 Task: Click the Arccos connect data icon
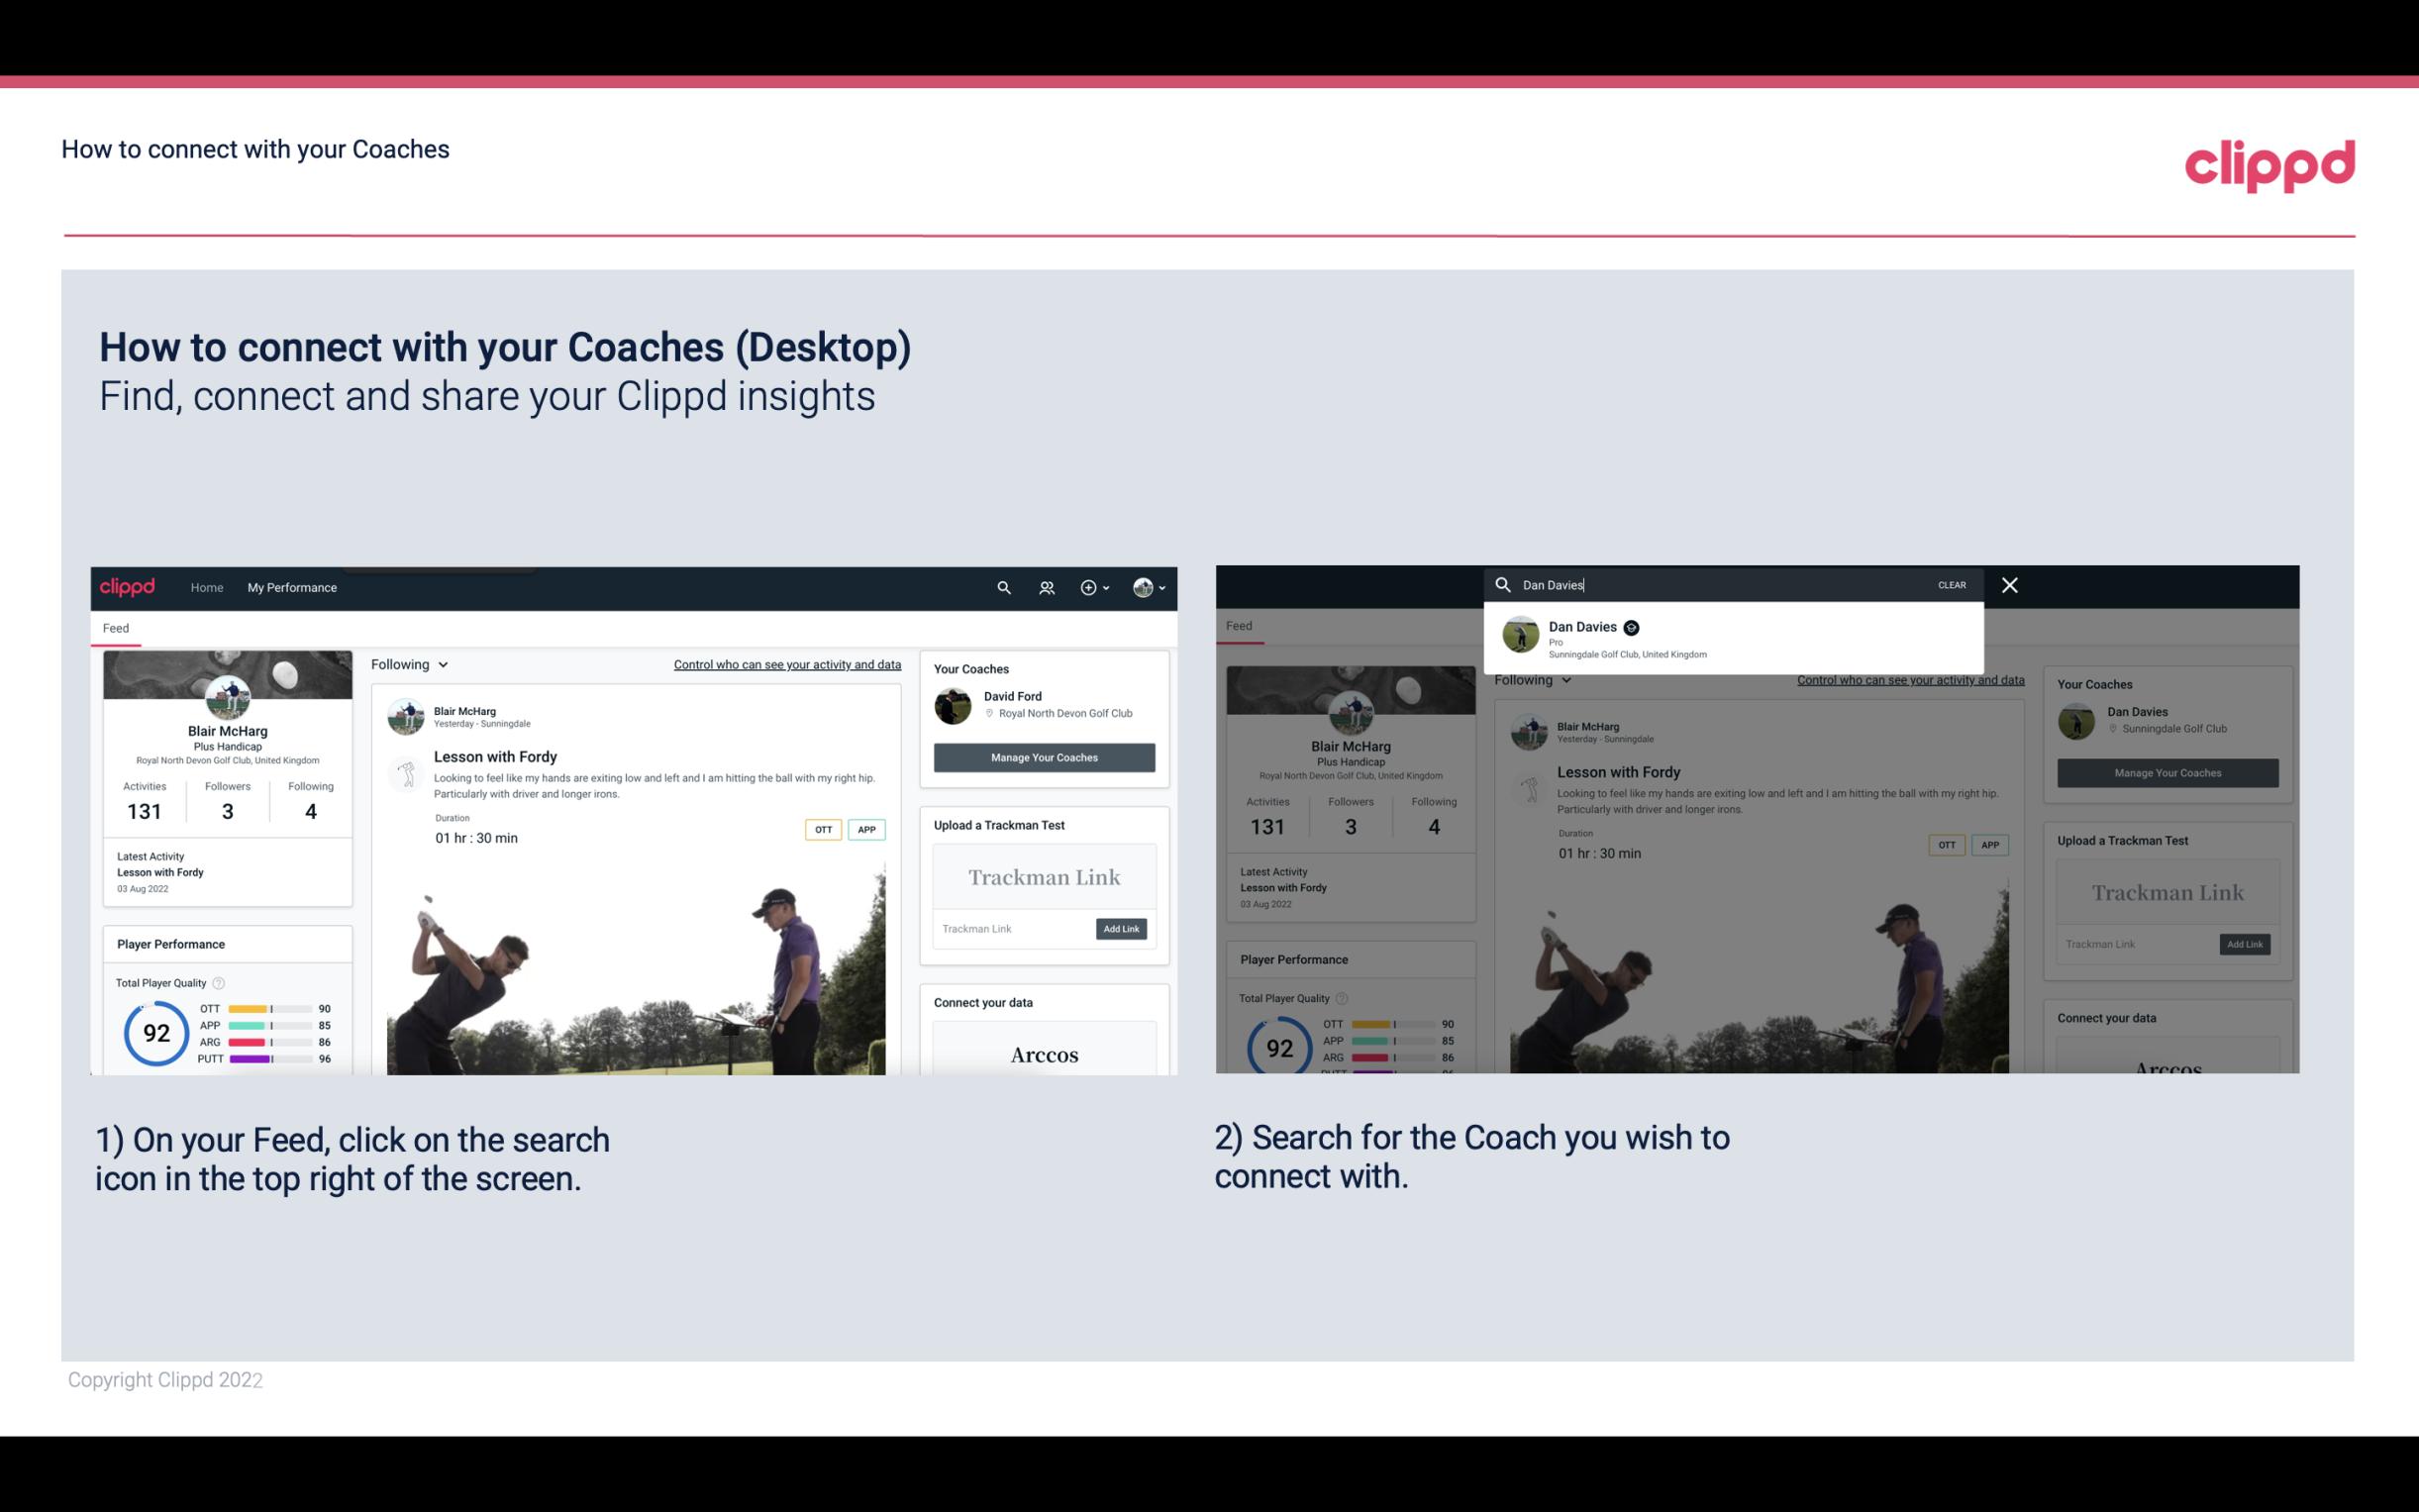[x=1044, y=1054]
